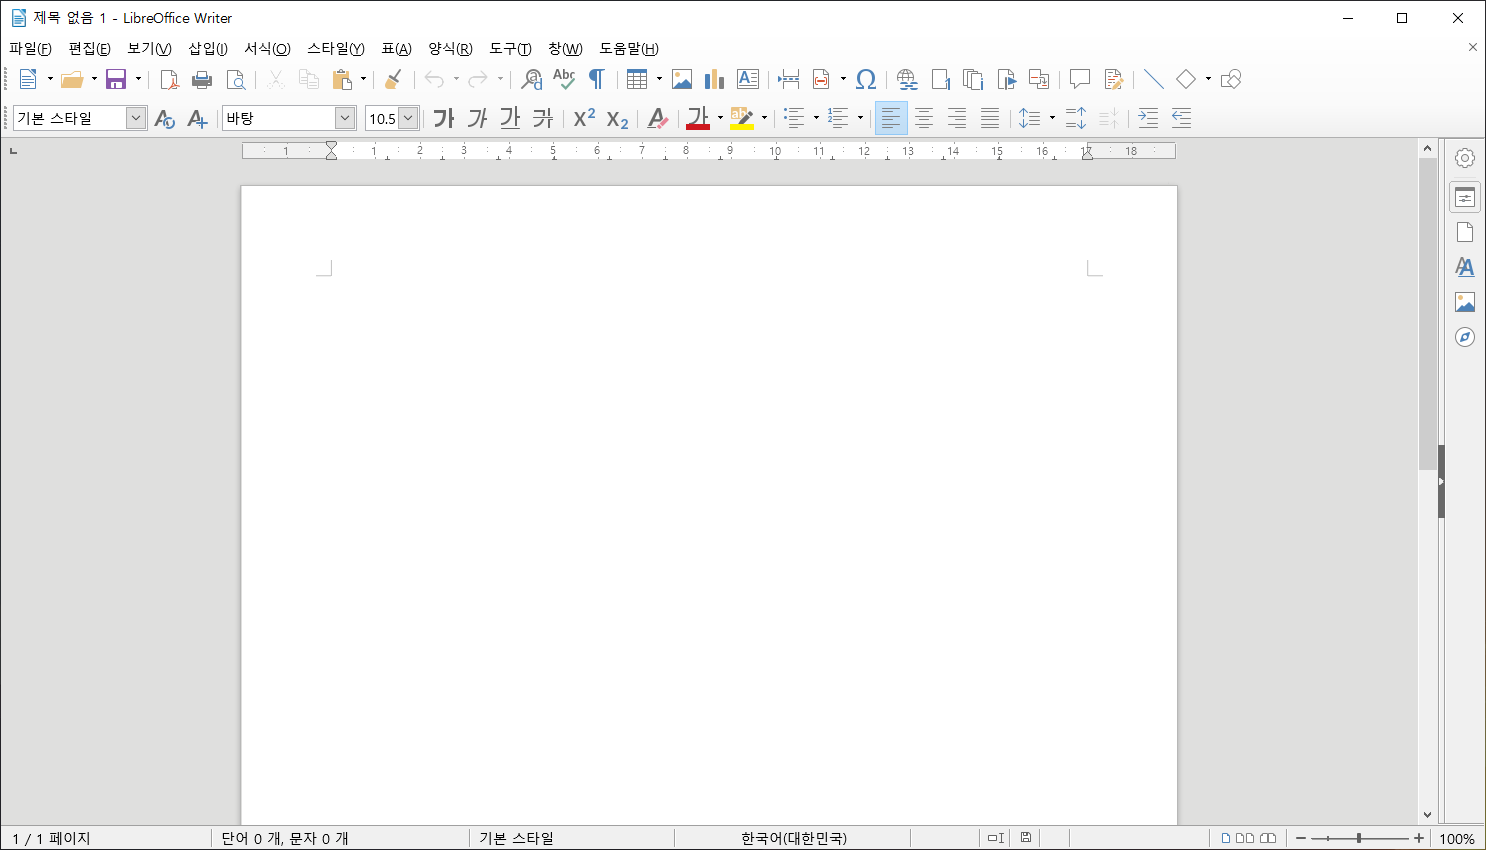Click the Print icon
The height and width of the screenshot is (850, 1486).
pyautogui.click(x=202, y=79)
